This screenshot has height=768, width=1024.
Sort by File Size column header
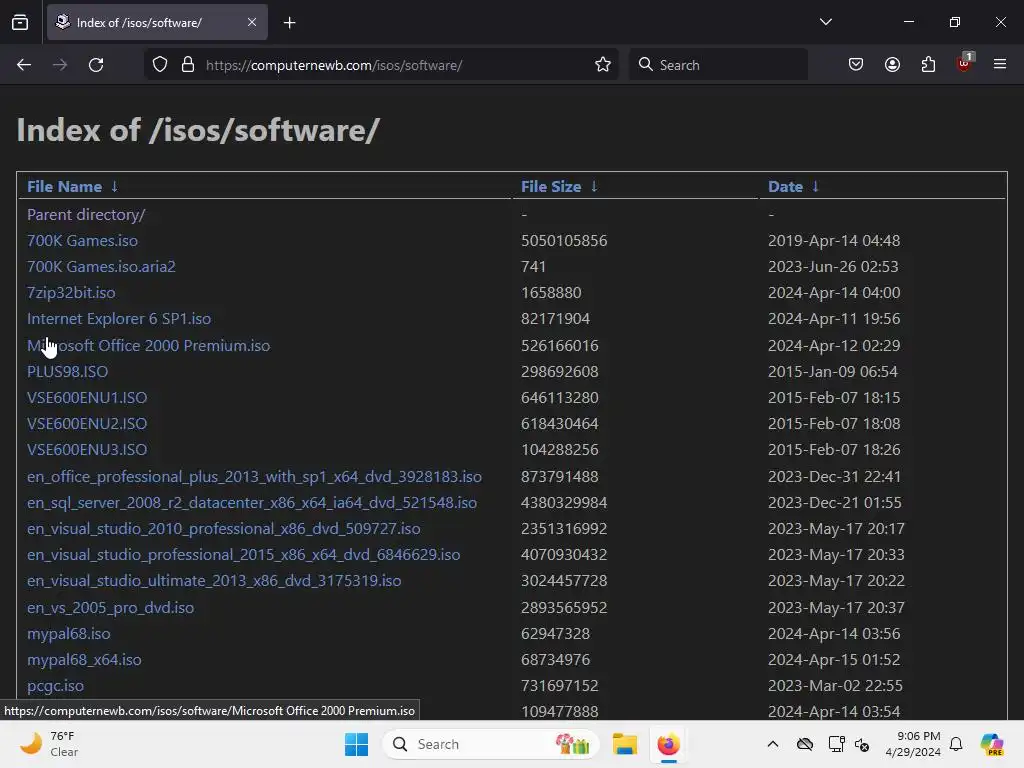(551, 187)
